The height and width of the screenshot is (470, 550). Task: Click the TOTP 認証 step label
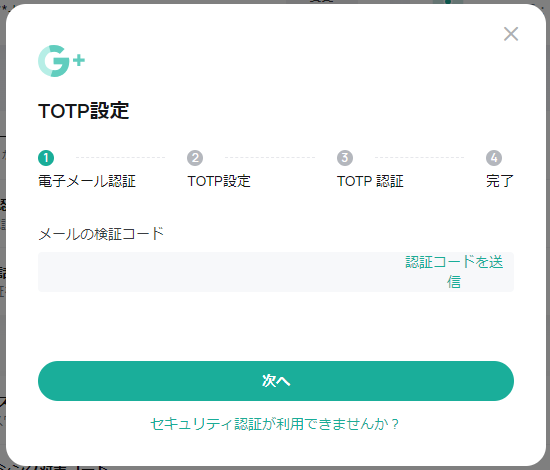pos(370,181)
